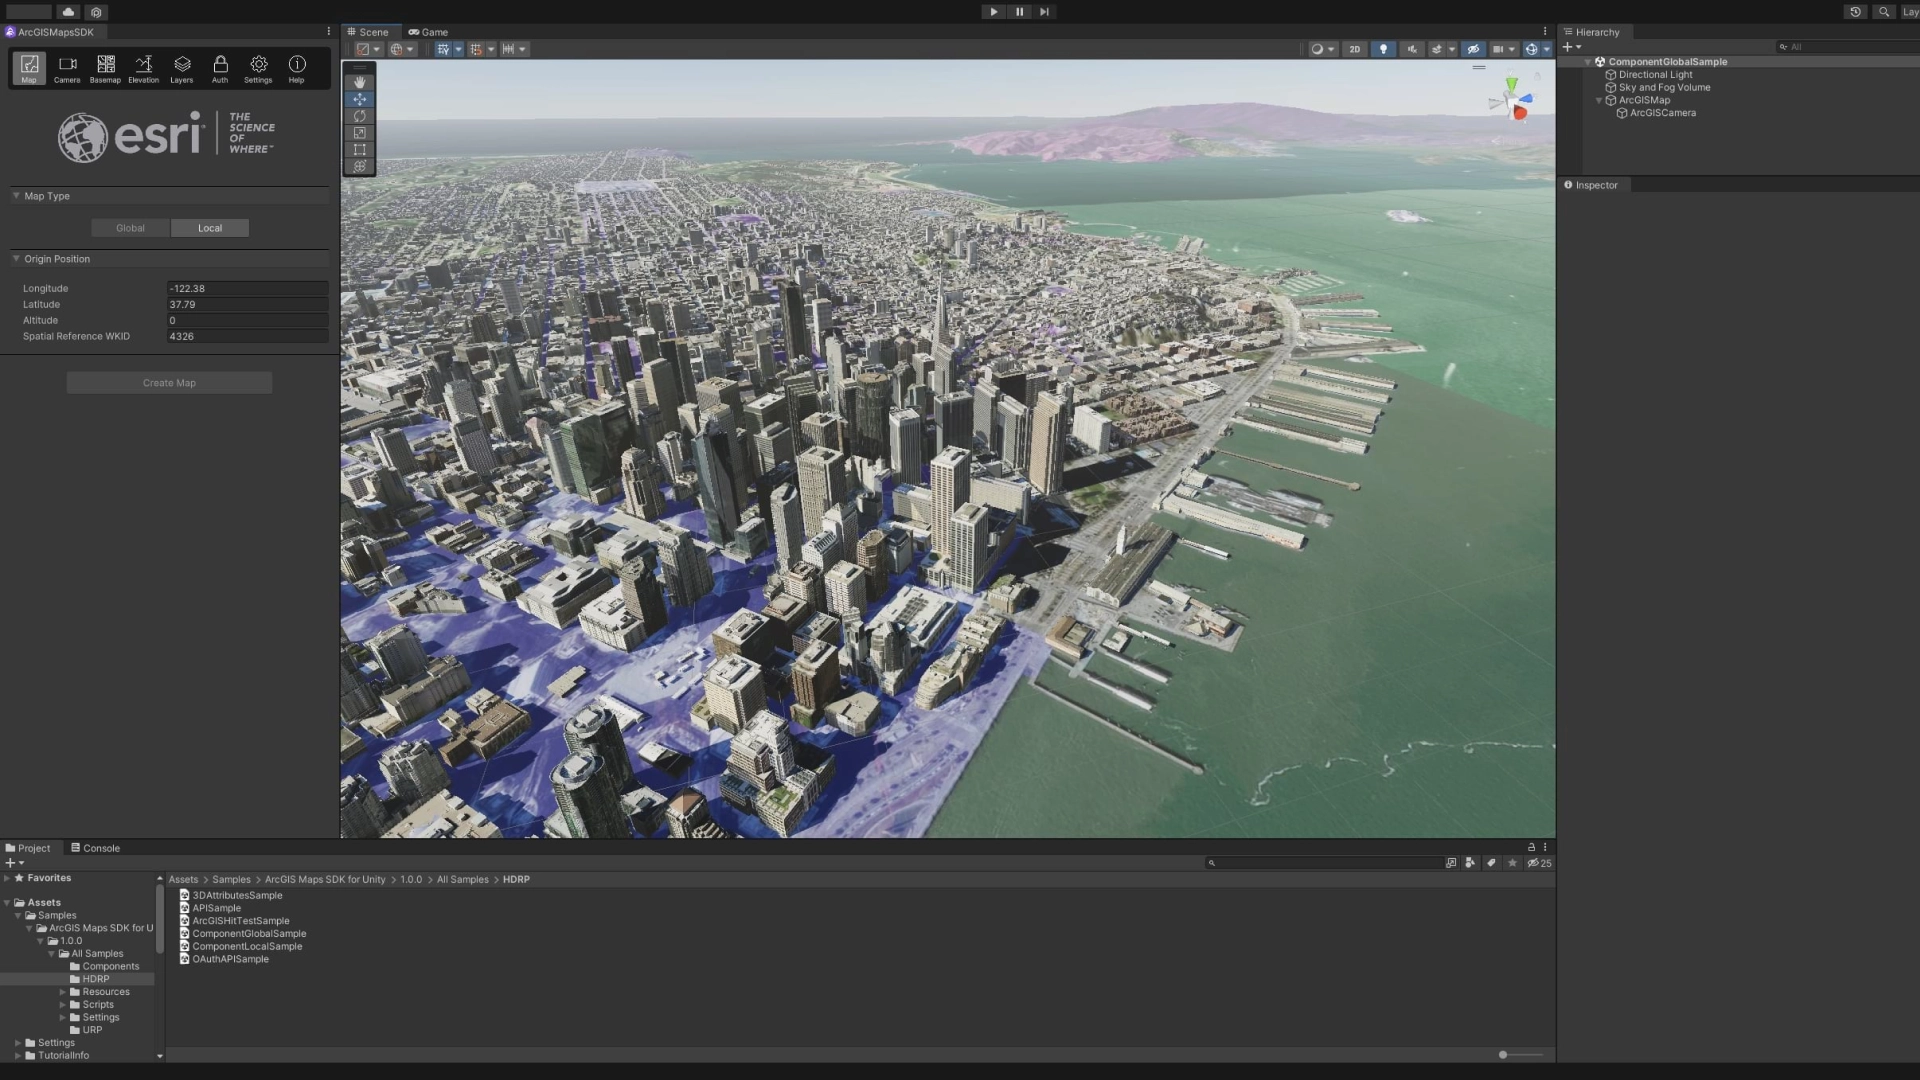Collapse the Origin Position section
Image resolution: width=1920 pixels, height=1080 pixels.
click(16, 259)
